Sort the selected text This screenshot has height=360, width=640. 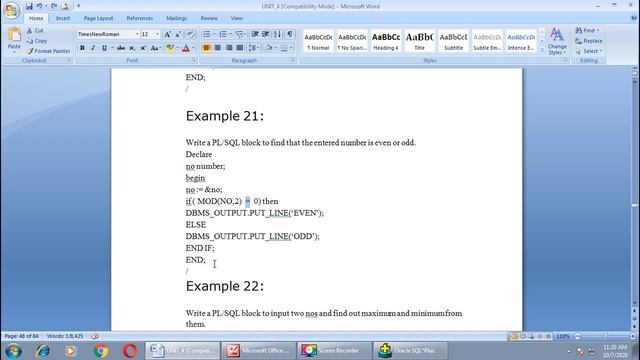tap(278, 34)
